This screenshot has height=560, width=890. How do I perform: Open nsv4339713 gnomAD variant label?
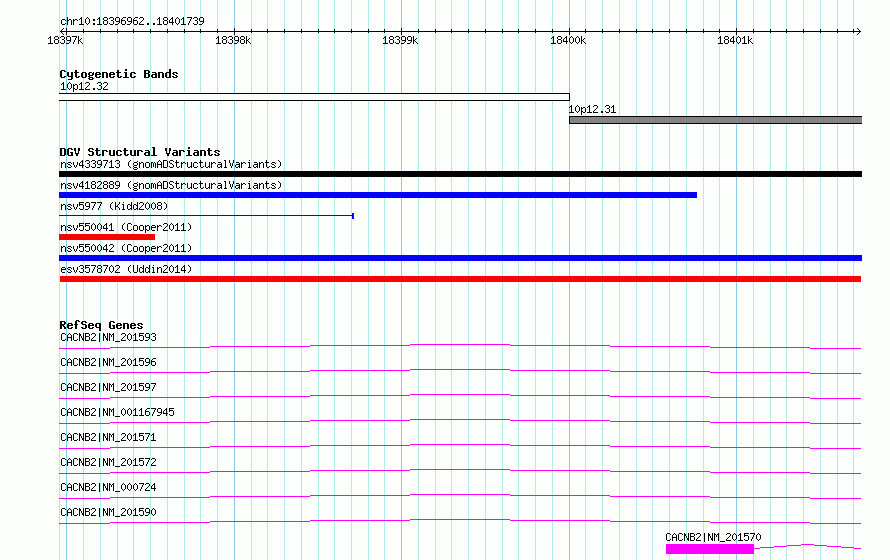click(171, 164)
